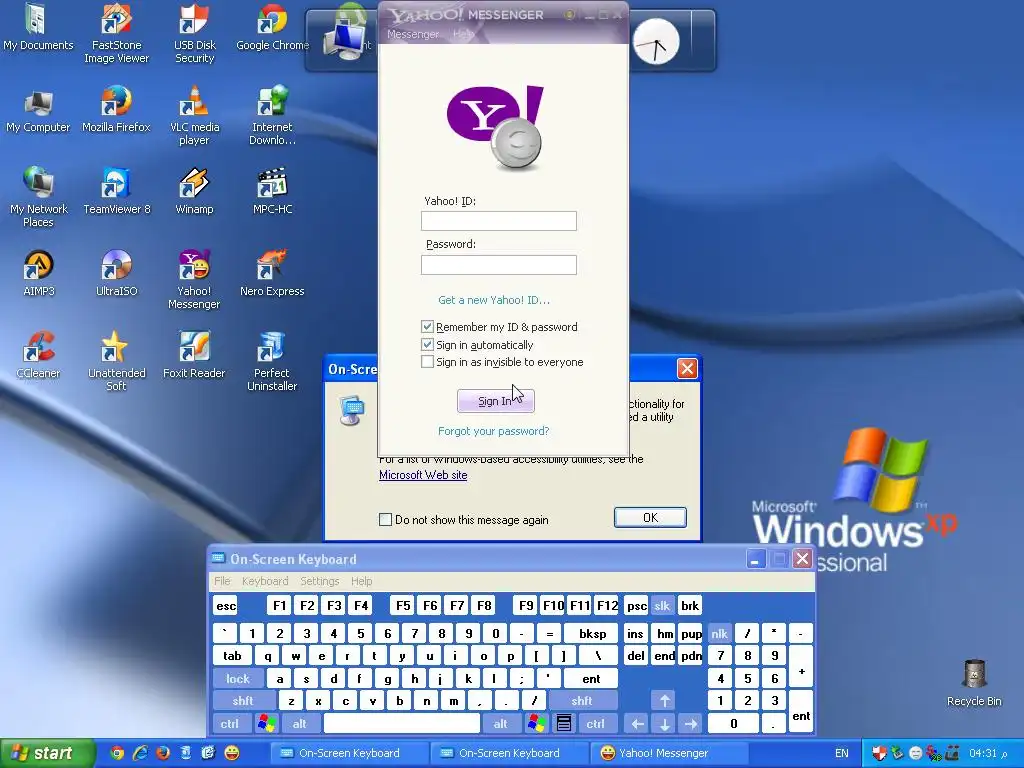Open Help menu of On-Screen Keyboard
1024x768 pixels.
(361, 581)
